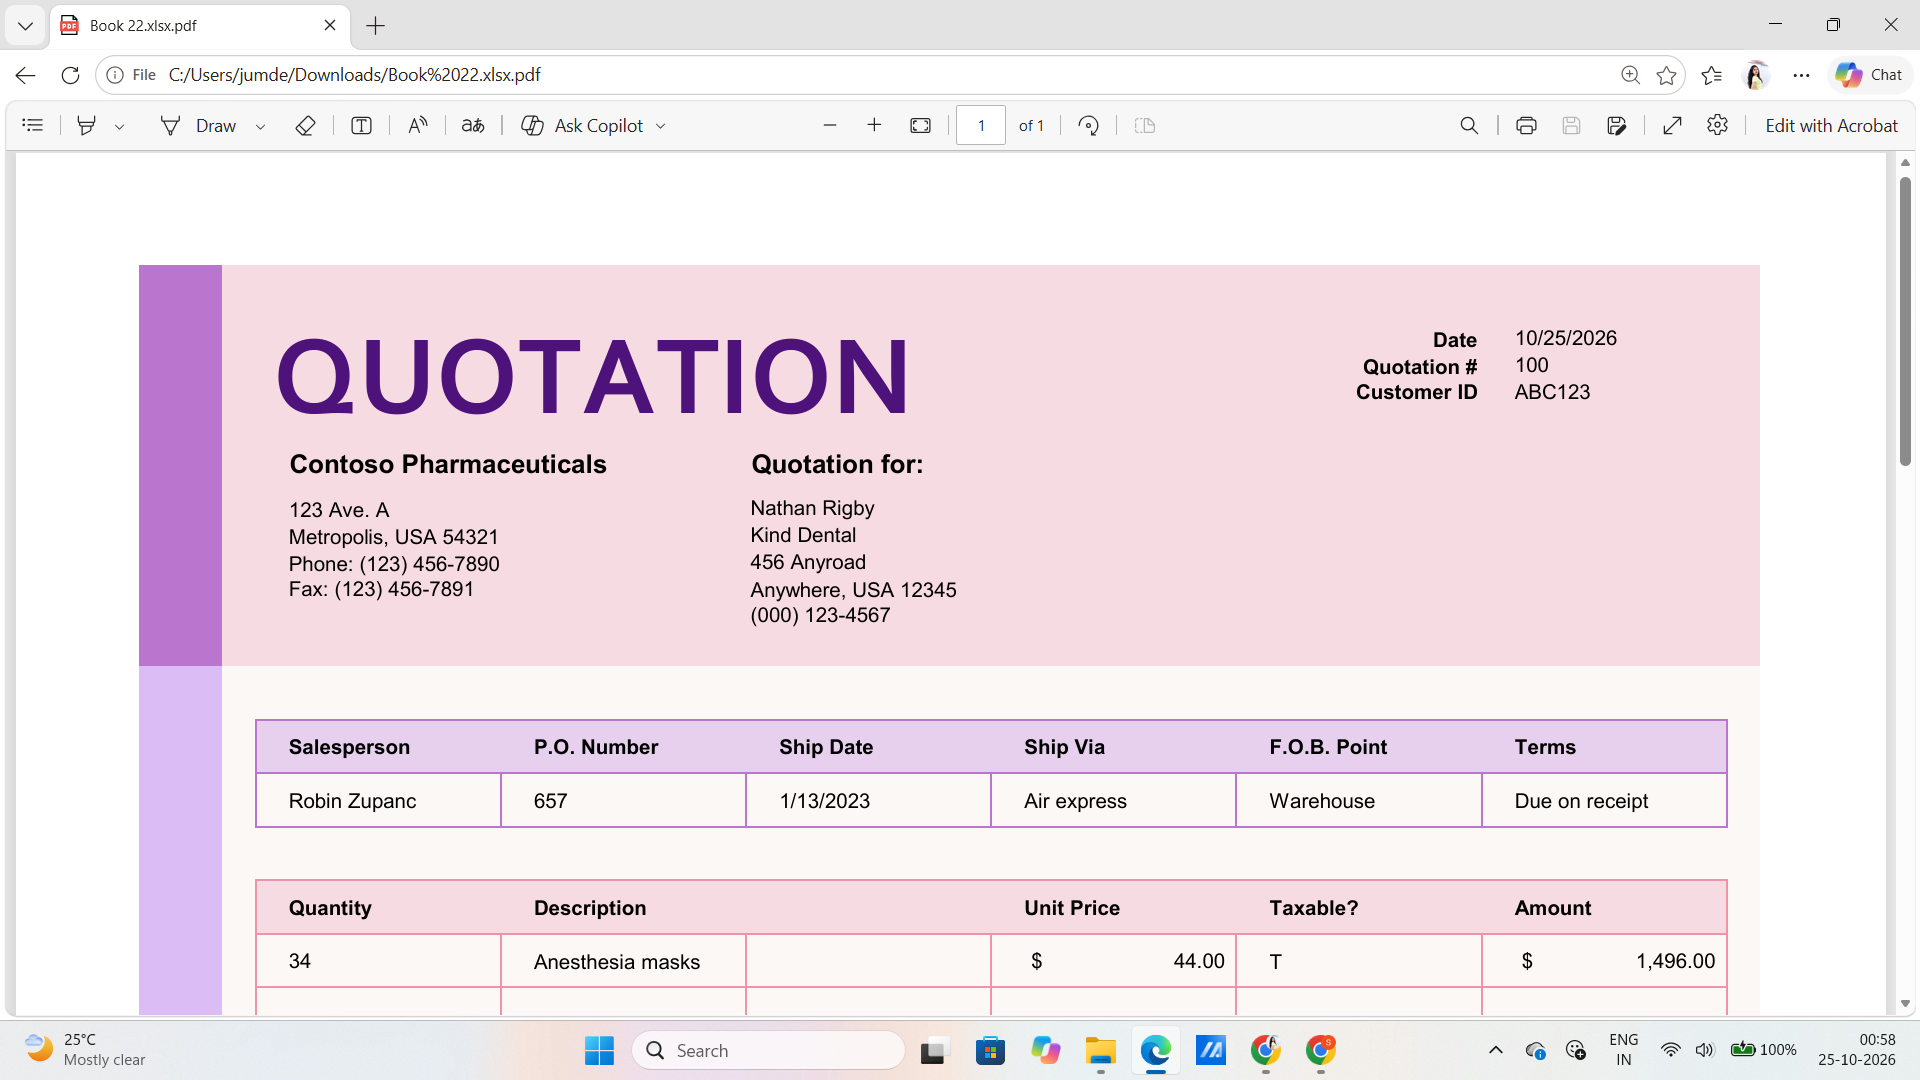Click Save as icon with pen

tap(1616, 125)
